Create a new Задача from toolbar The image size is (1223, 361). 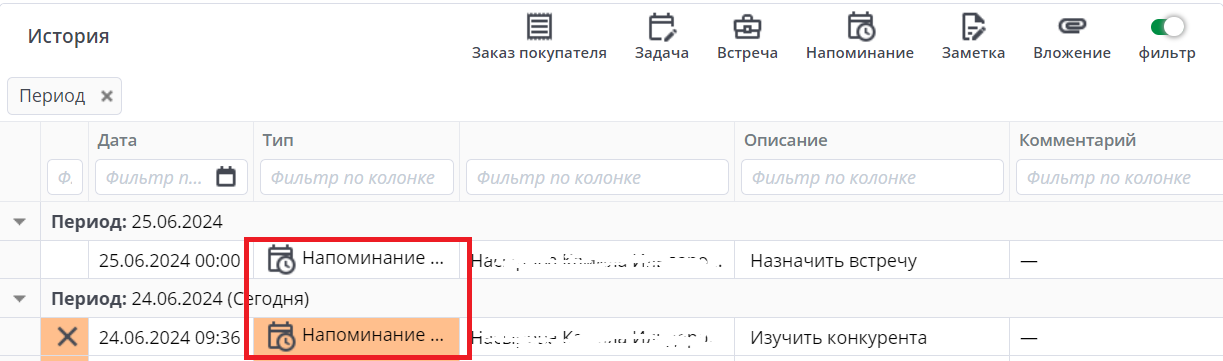pos(662,27)
